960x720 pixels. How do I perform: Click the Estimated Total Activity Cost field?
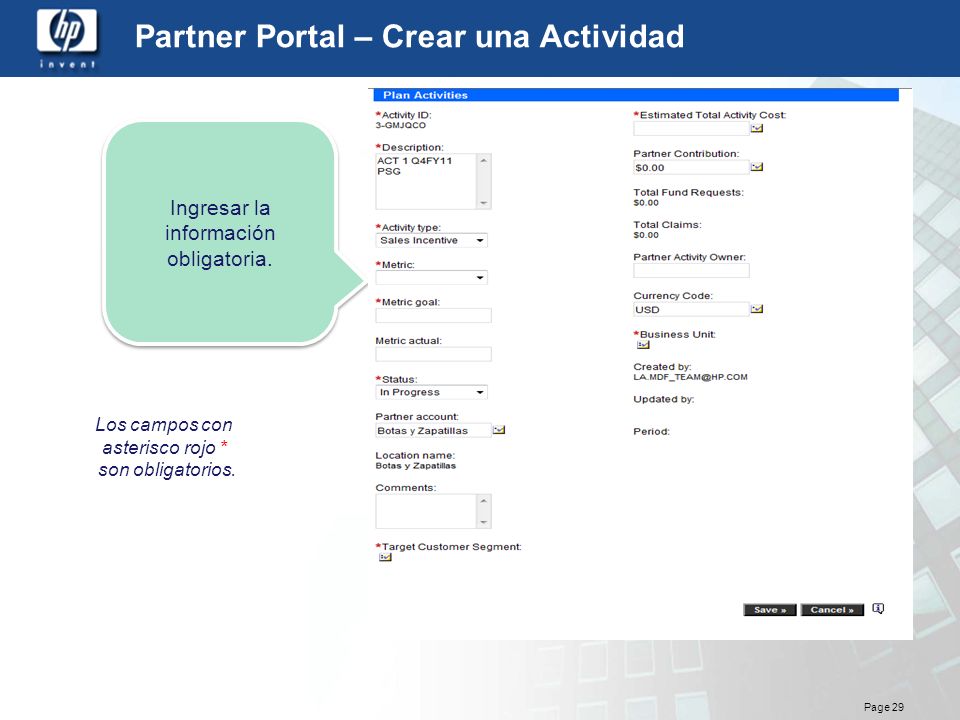(x=691, y=128)
